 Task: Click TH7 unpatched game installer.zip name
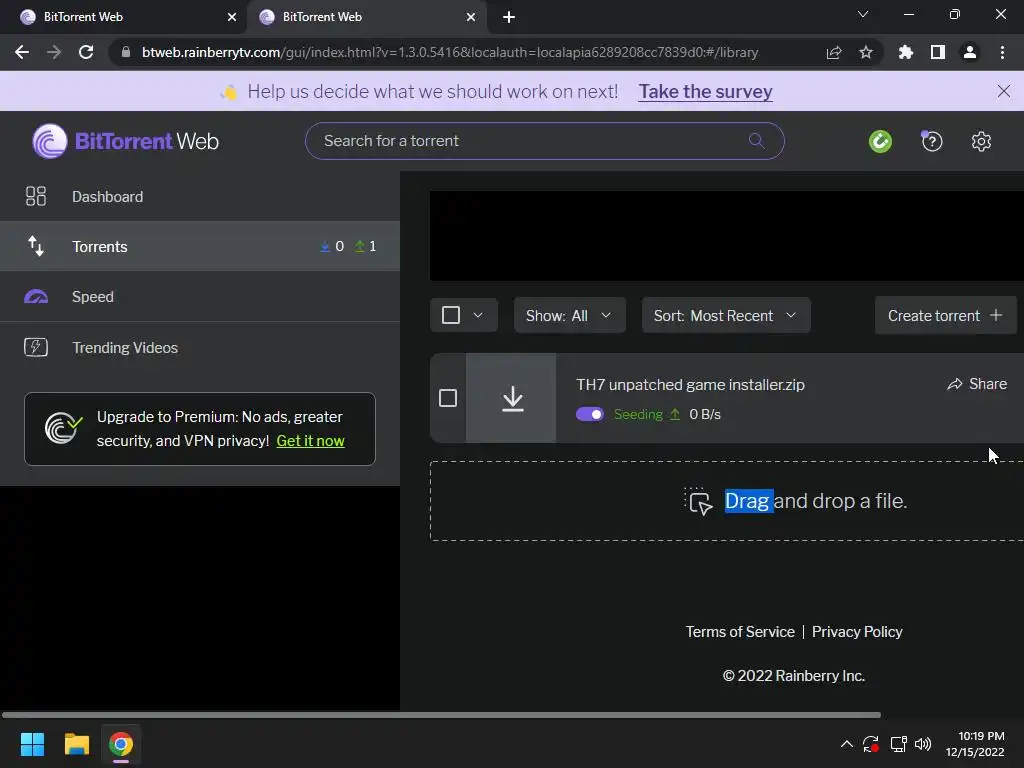tap(690, 385)
